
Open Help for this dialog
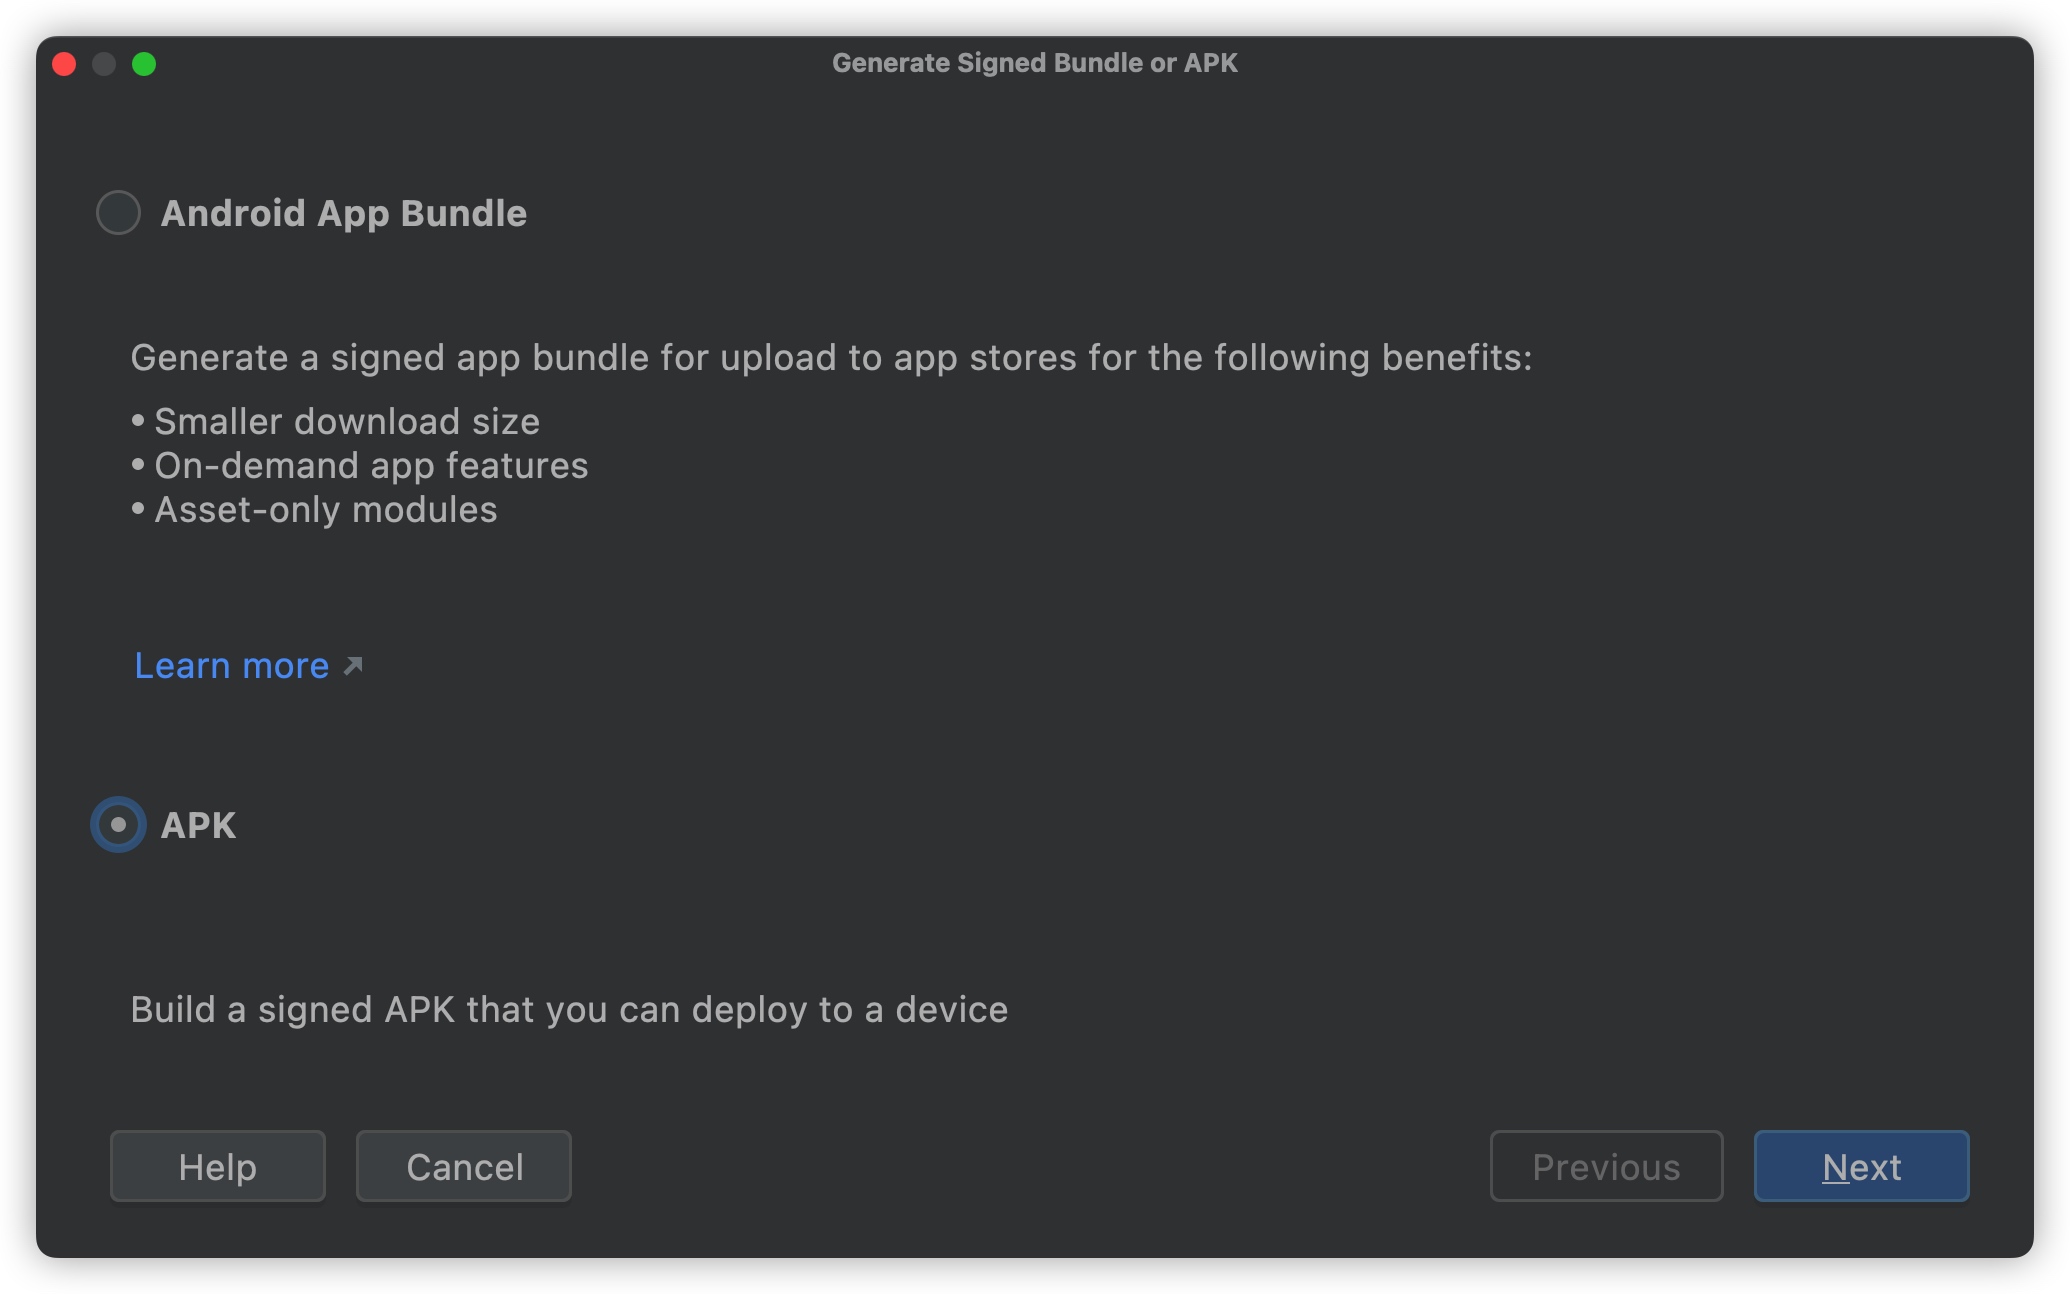(x=218, y=1167)
